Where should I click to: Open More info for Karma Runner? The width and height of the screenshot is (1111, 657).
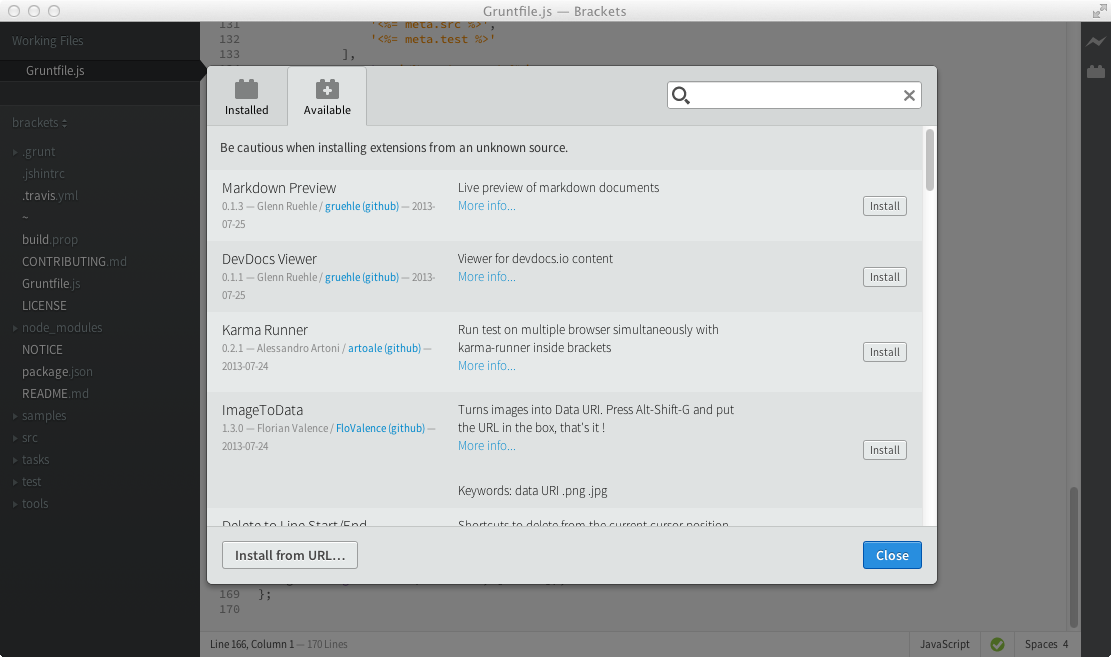pyautogui.click(x=486, y=365)
